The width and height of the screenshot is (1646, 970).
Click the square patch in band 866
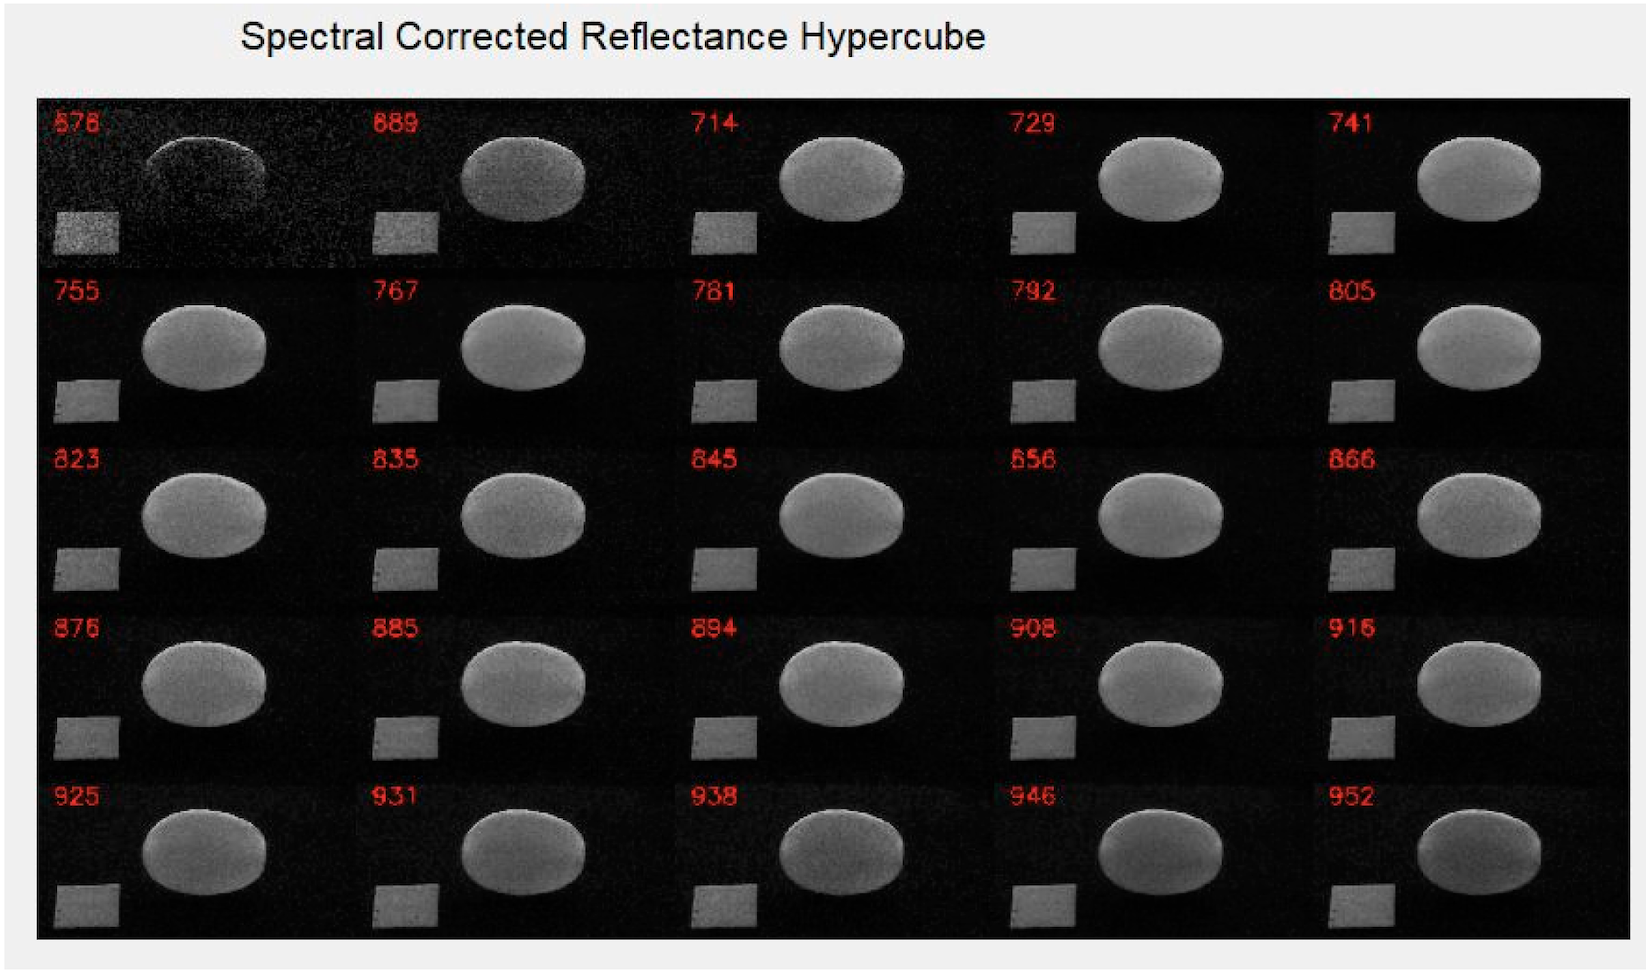pyautogui.click(x=1361, y=570)
